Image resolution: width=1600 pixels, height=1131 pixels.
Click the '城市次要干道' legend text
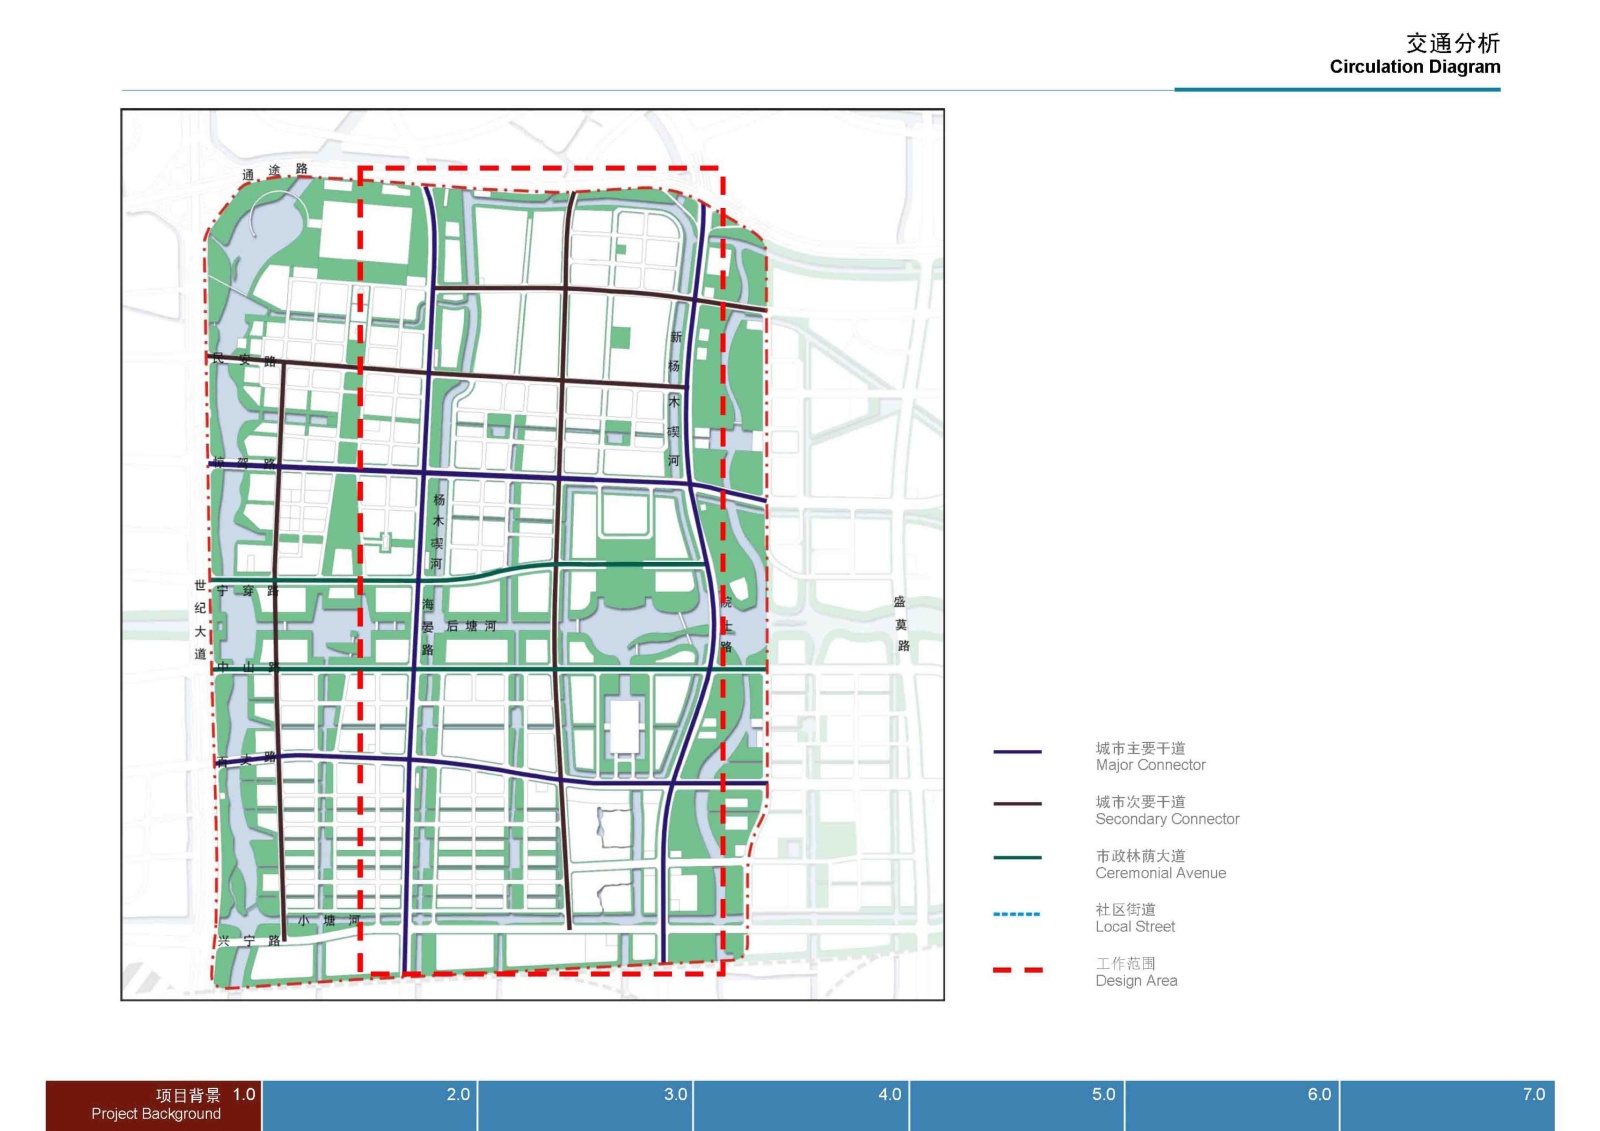tap(1140, 802)
